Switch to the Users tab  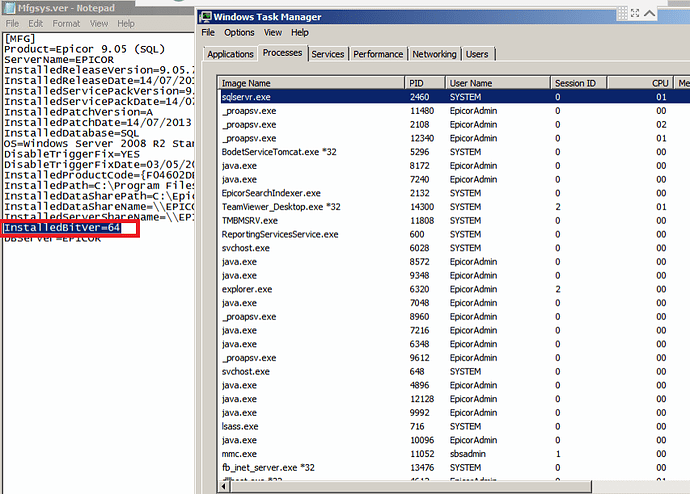click(477, 54)
